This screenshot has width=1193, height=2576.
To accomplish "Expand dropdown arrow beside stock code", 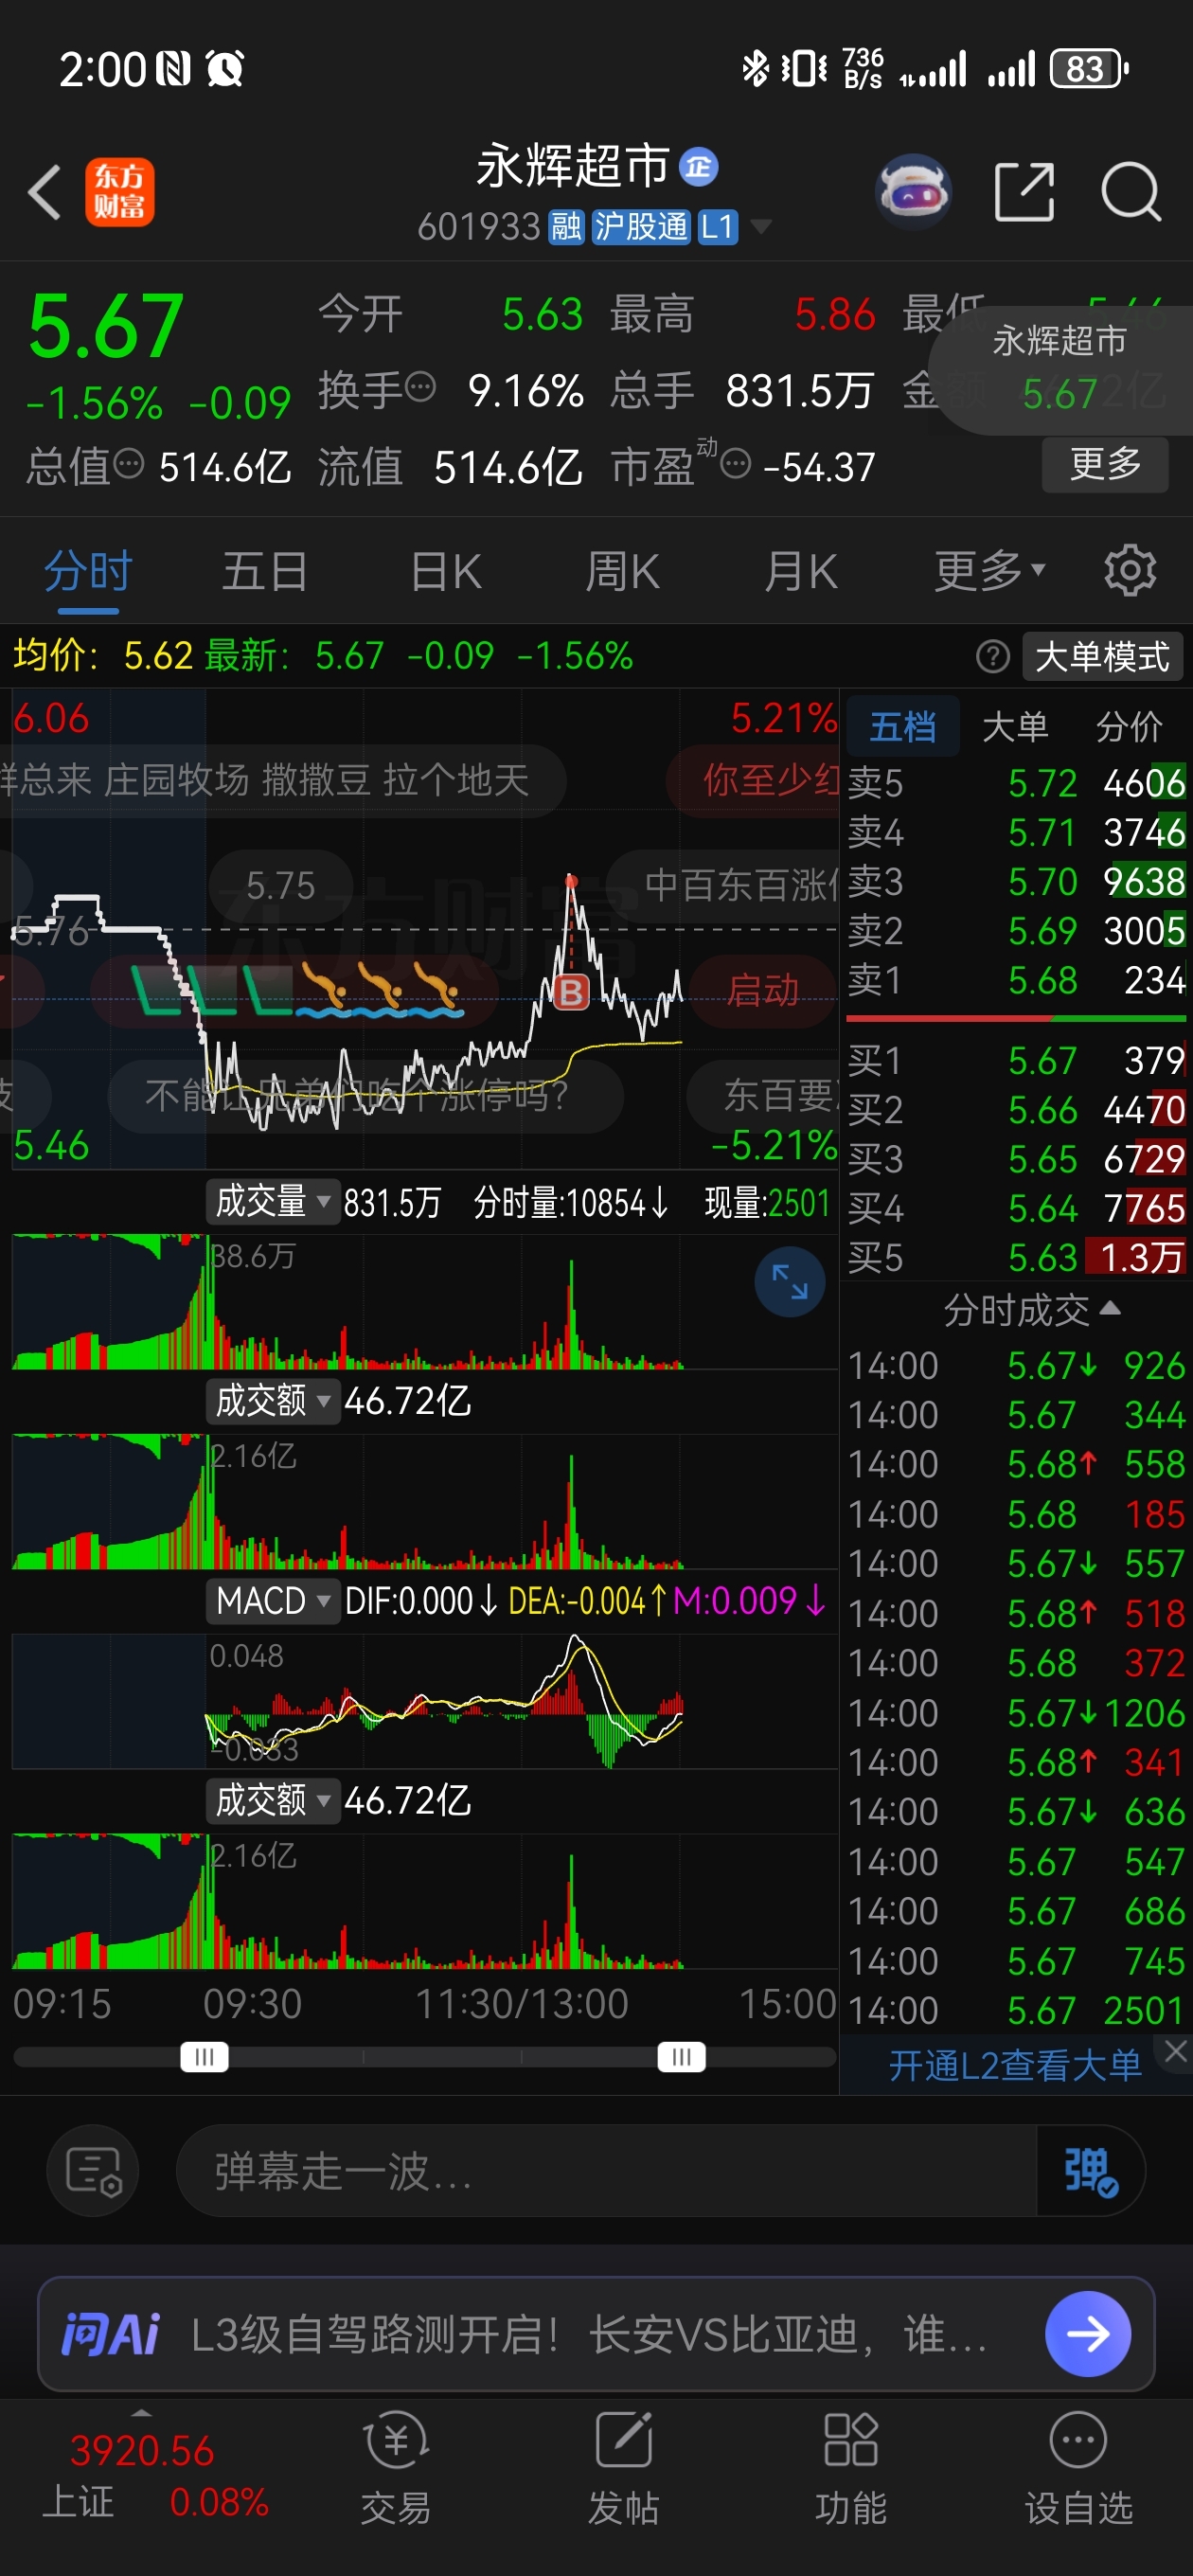I will pyautogui.click(x=761, y=227).
